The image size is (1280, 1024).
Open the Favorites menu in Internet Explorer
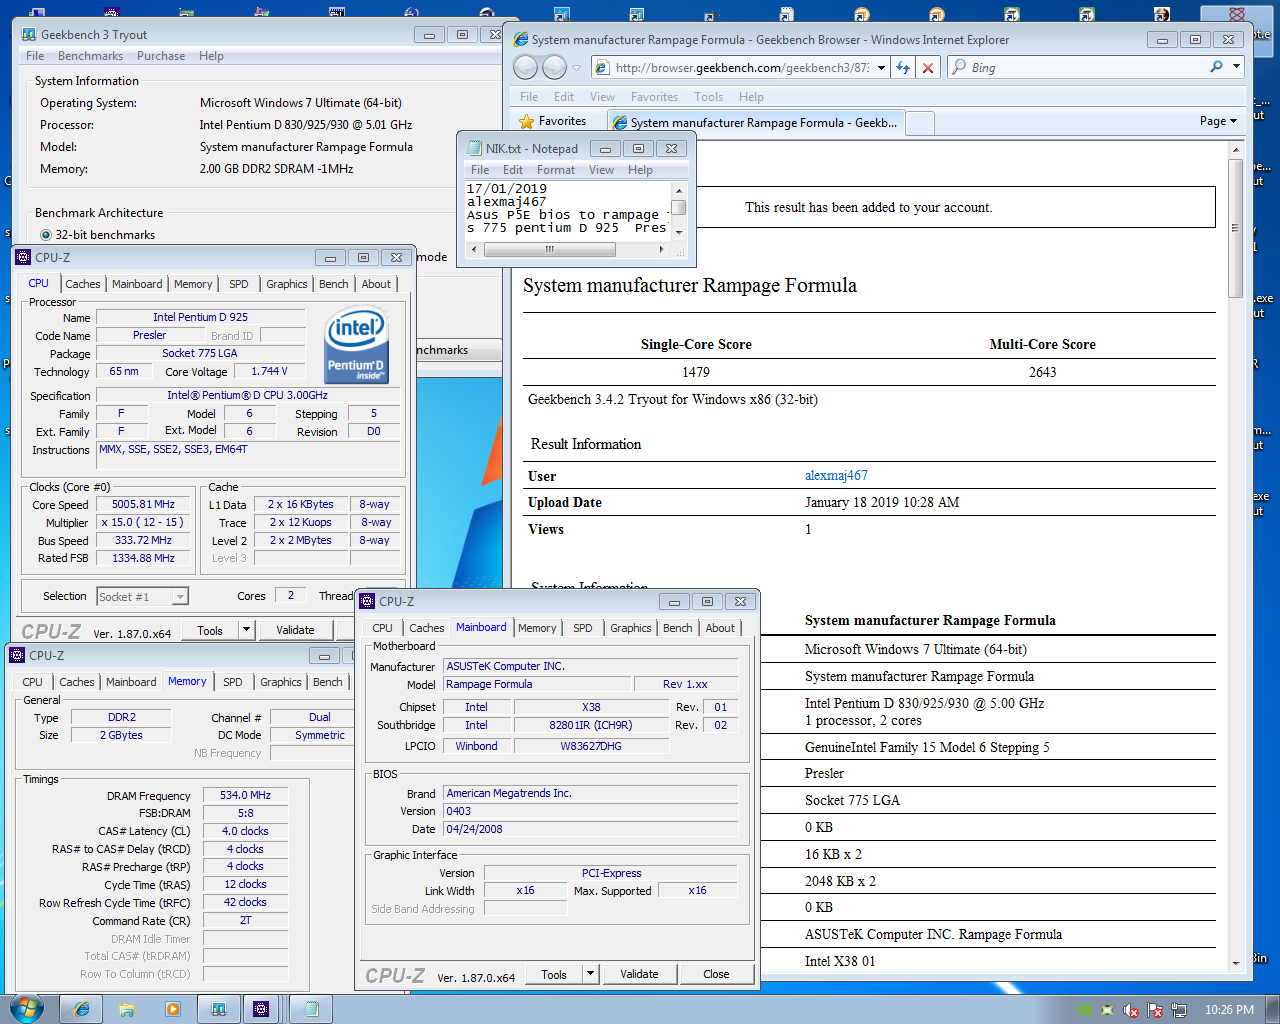coord(654,97)
